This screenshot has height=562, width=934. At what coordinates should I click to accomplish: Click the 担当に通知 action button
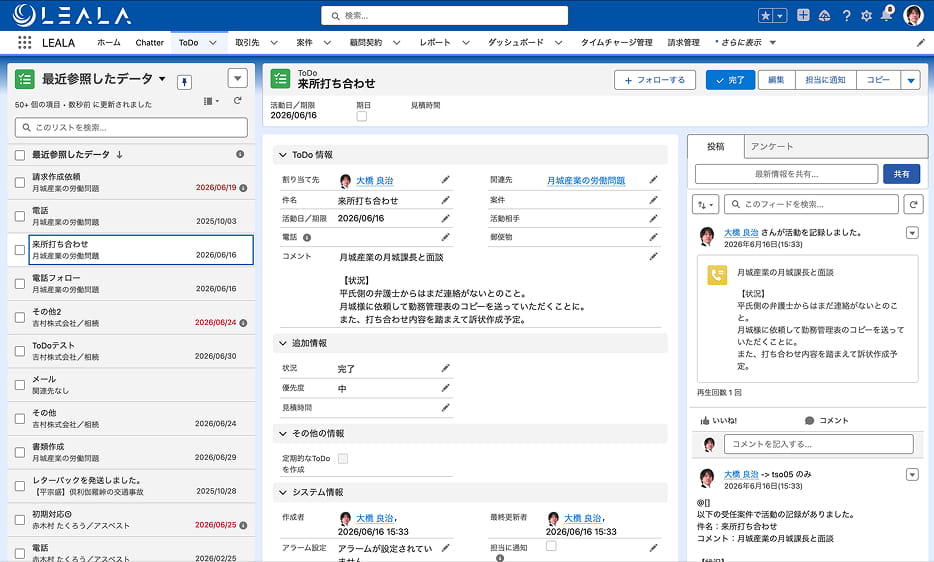(826, 80)
